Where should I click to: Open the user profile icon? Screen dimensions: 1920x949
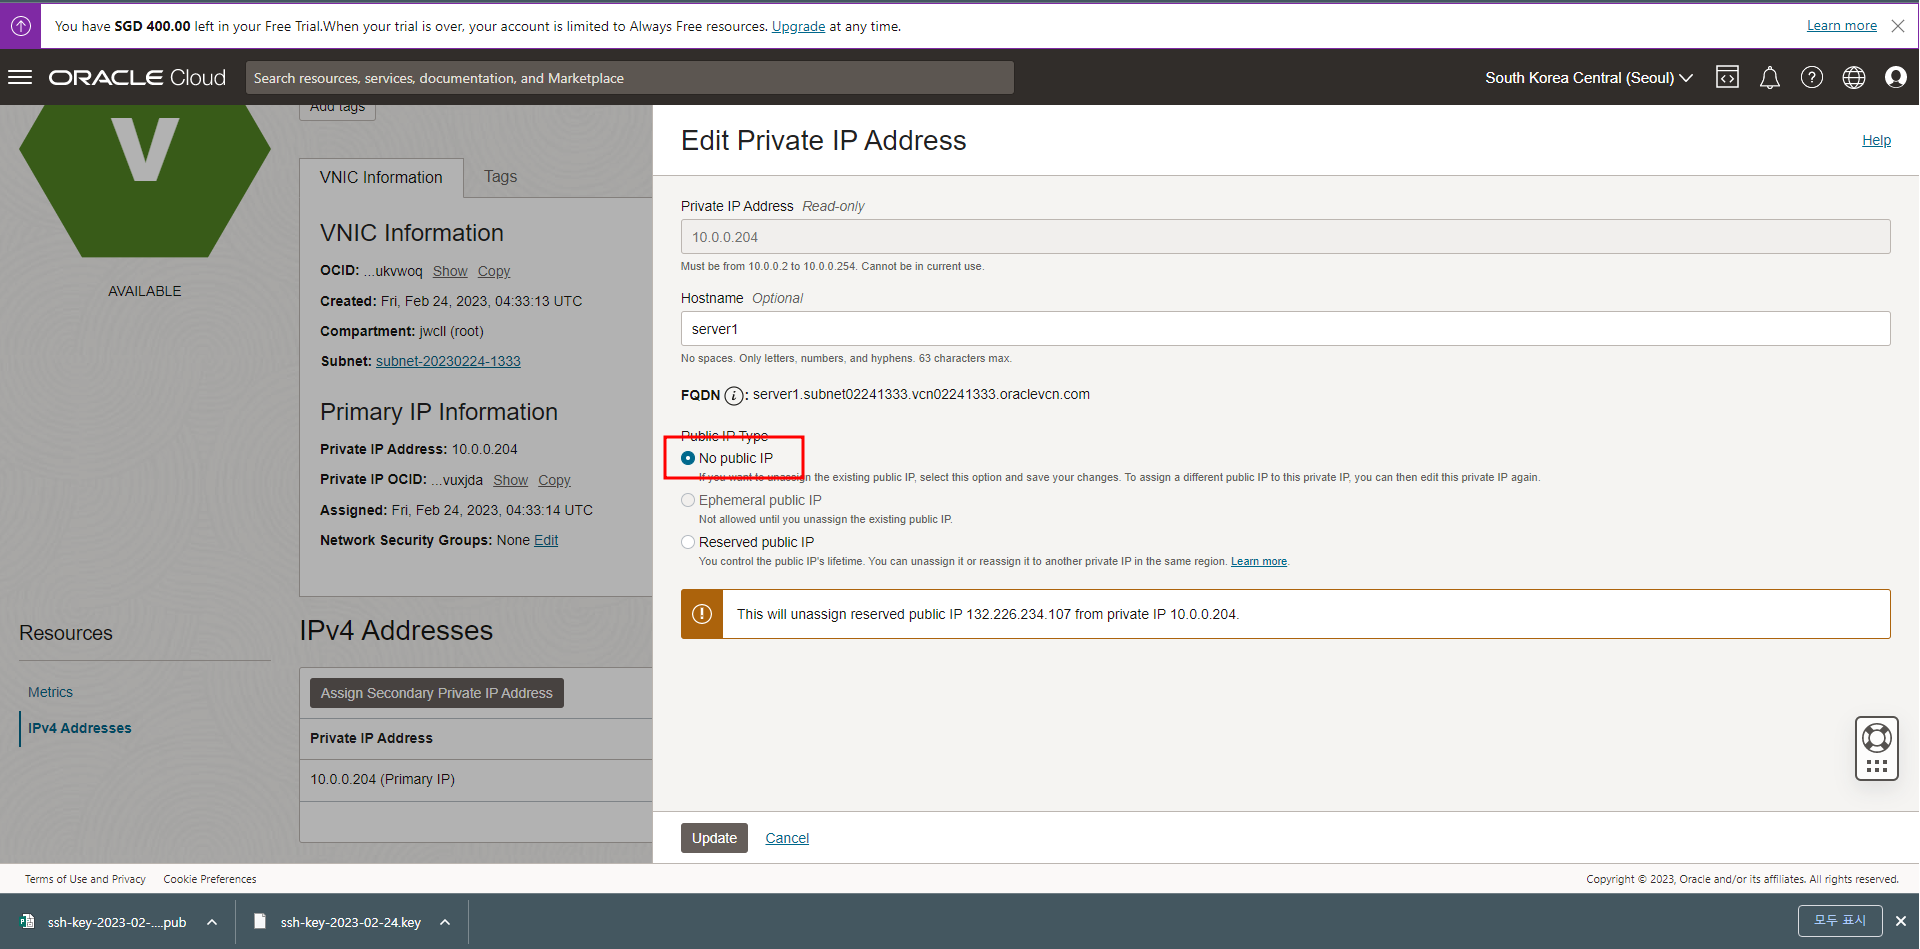tap(1895, 77)
